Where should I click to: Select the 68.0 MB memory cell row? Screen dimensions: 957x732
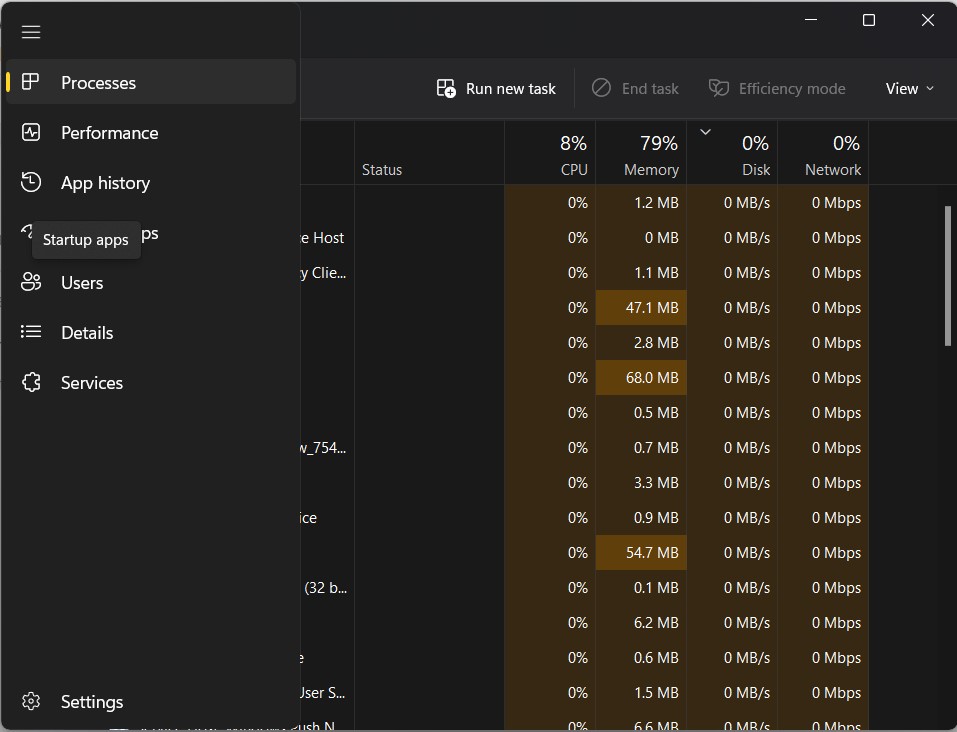click(641, 378)
